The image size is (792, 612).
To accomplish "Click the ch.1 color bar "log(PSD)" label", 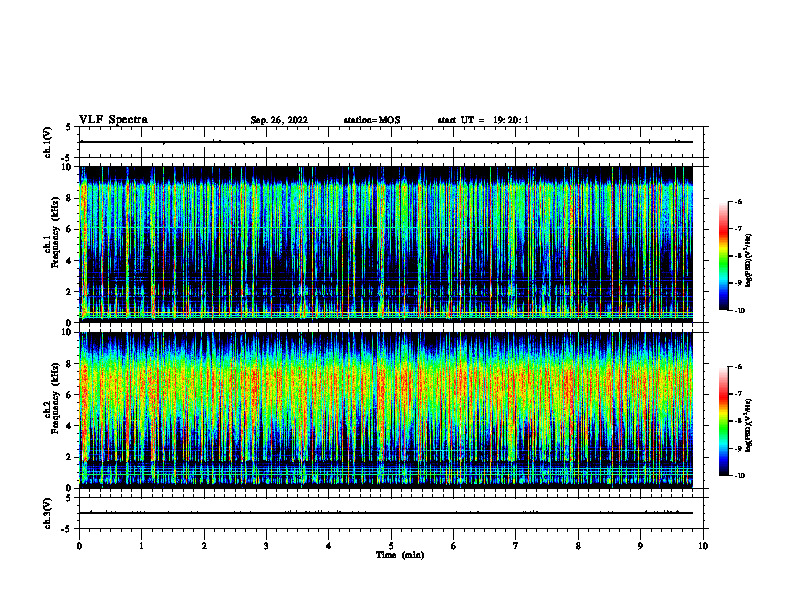I will tap(749, 261).
